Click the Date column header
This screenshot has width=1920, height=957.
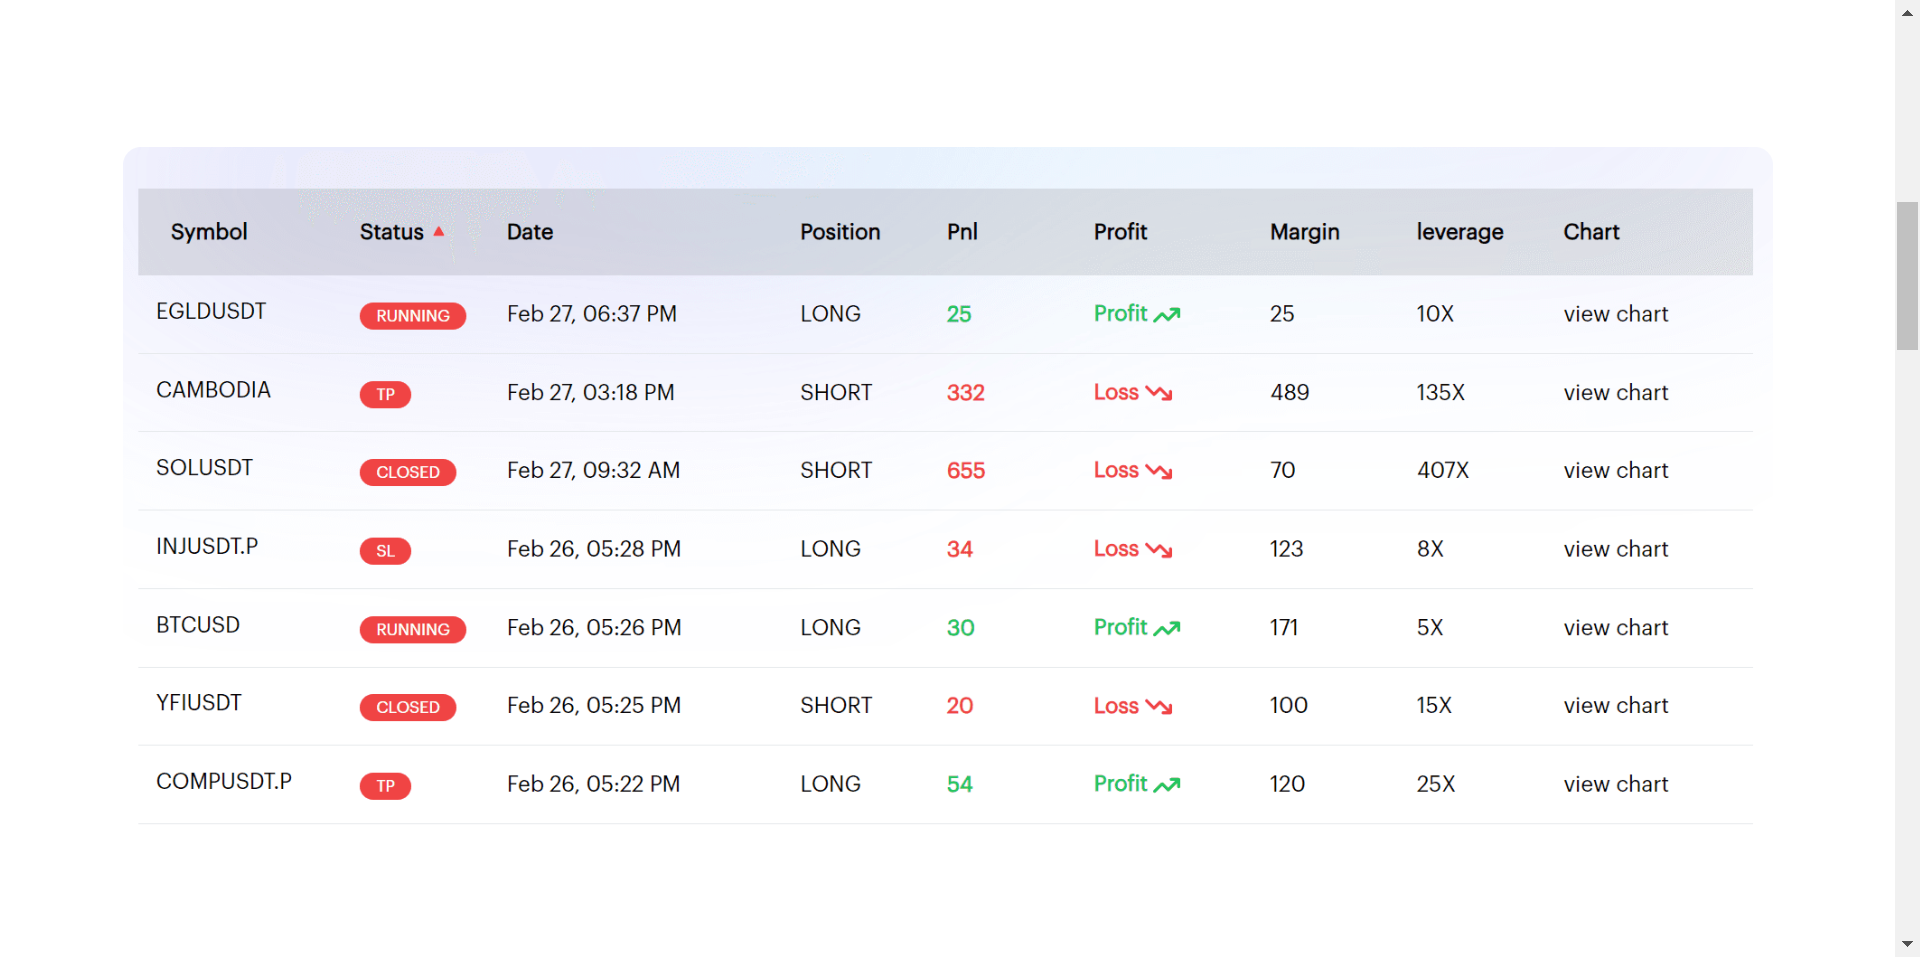(530, 232)
